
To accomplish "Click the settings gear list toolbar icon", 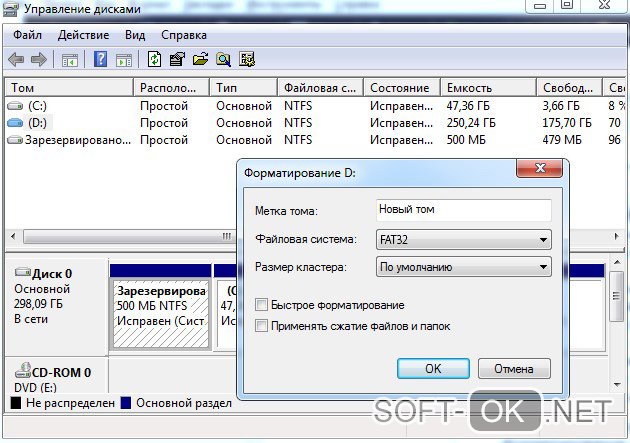I will pyautogui.click(x=247, y=59).
